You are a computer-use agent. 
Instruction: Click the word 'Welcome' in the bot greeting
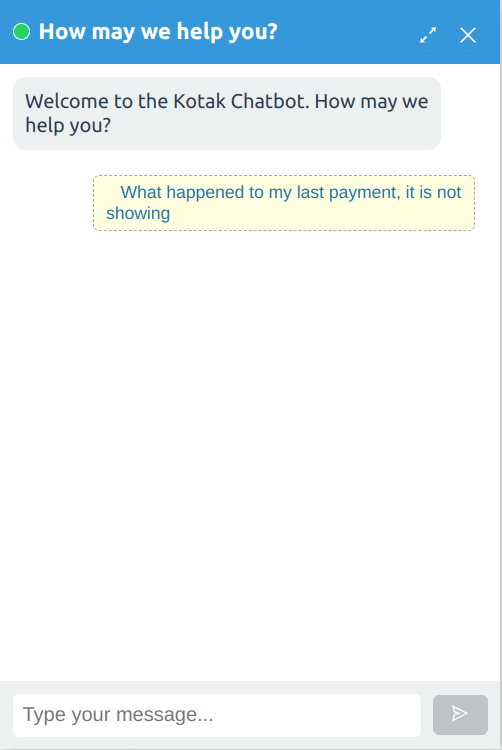coord(67,101)
